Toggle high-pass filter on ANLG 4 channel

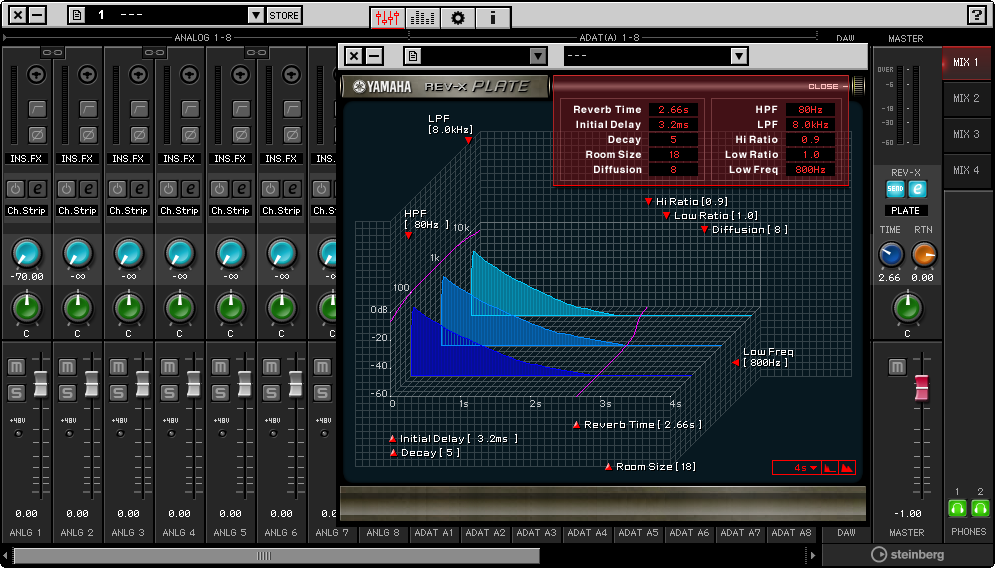[190, 109]
